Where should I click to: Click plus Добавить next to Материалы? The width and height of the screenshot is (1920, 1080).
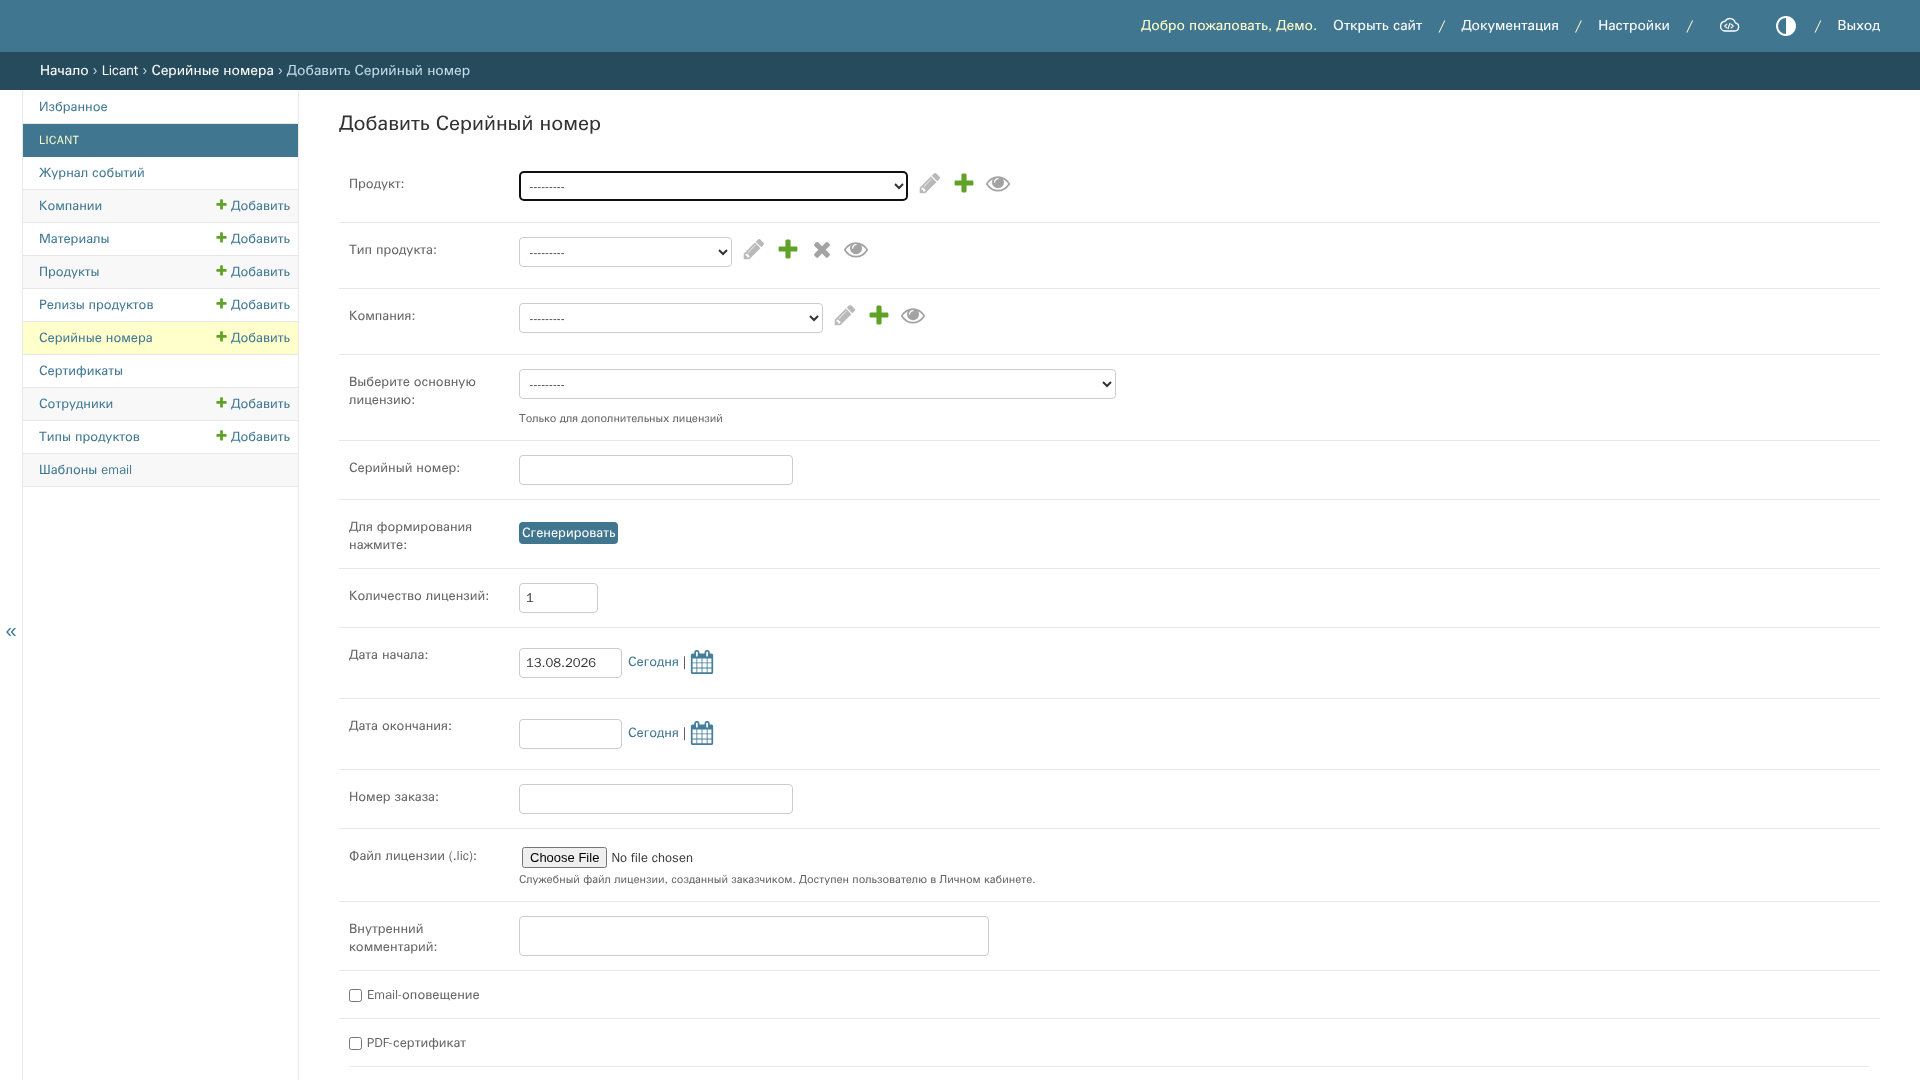253,239
